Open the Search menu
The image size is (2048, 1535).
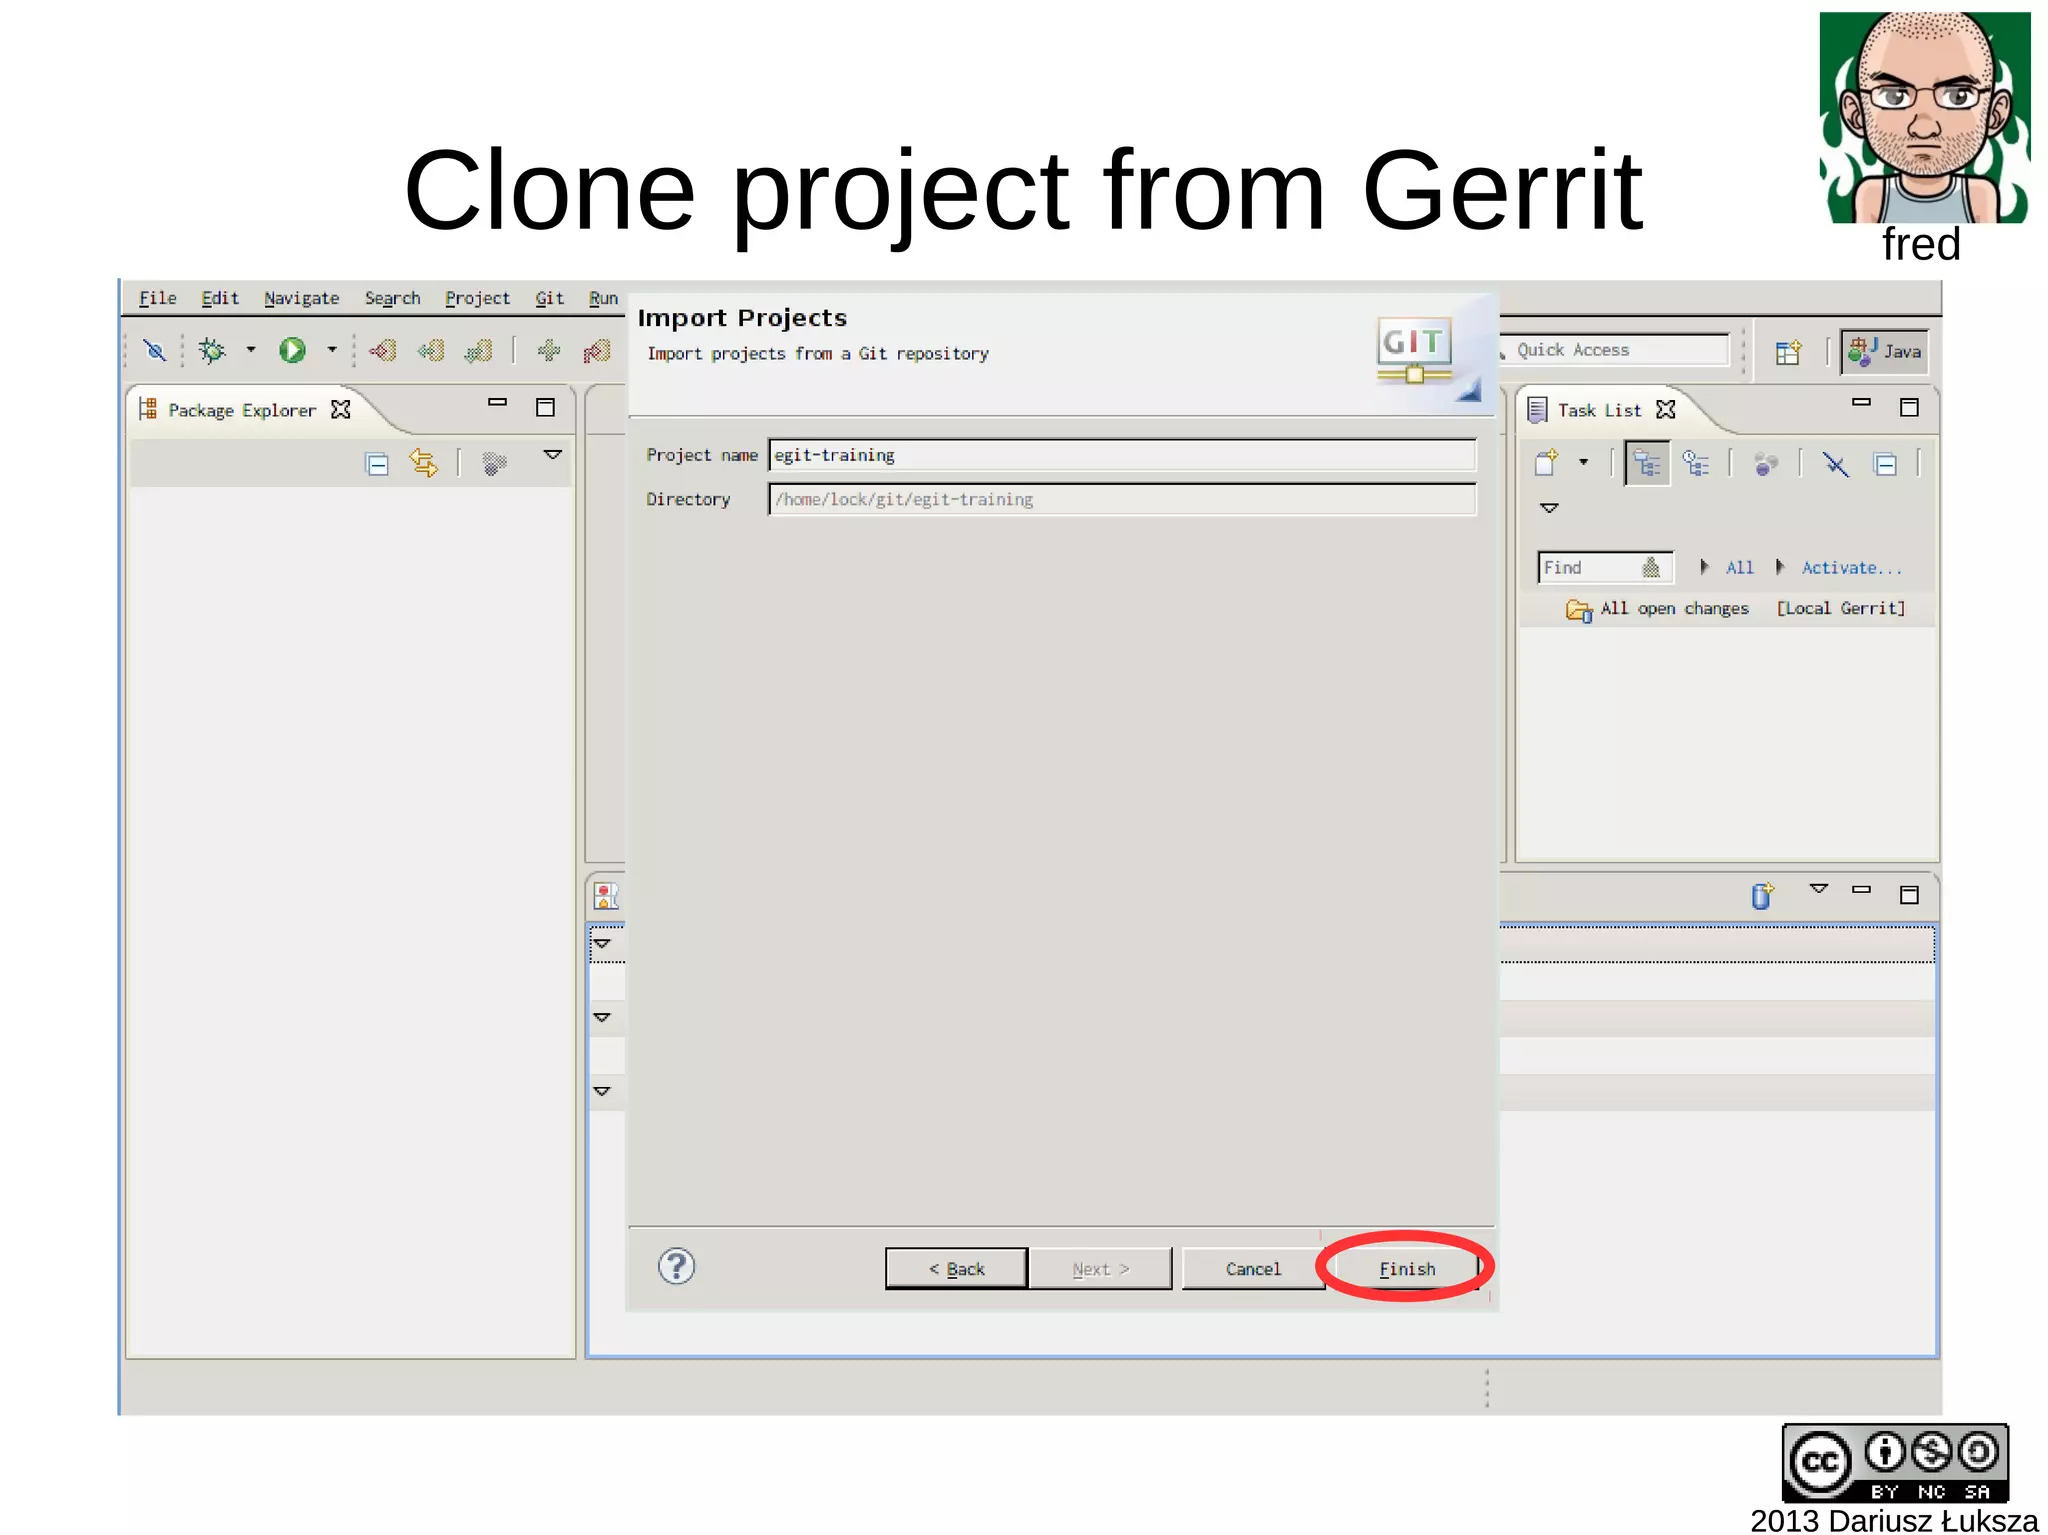click(x=392, y=298)
